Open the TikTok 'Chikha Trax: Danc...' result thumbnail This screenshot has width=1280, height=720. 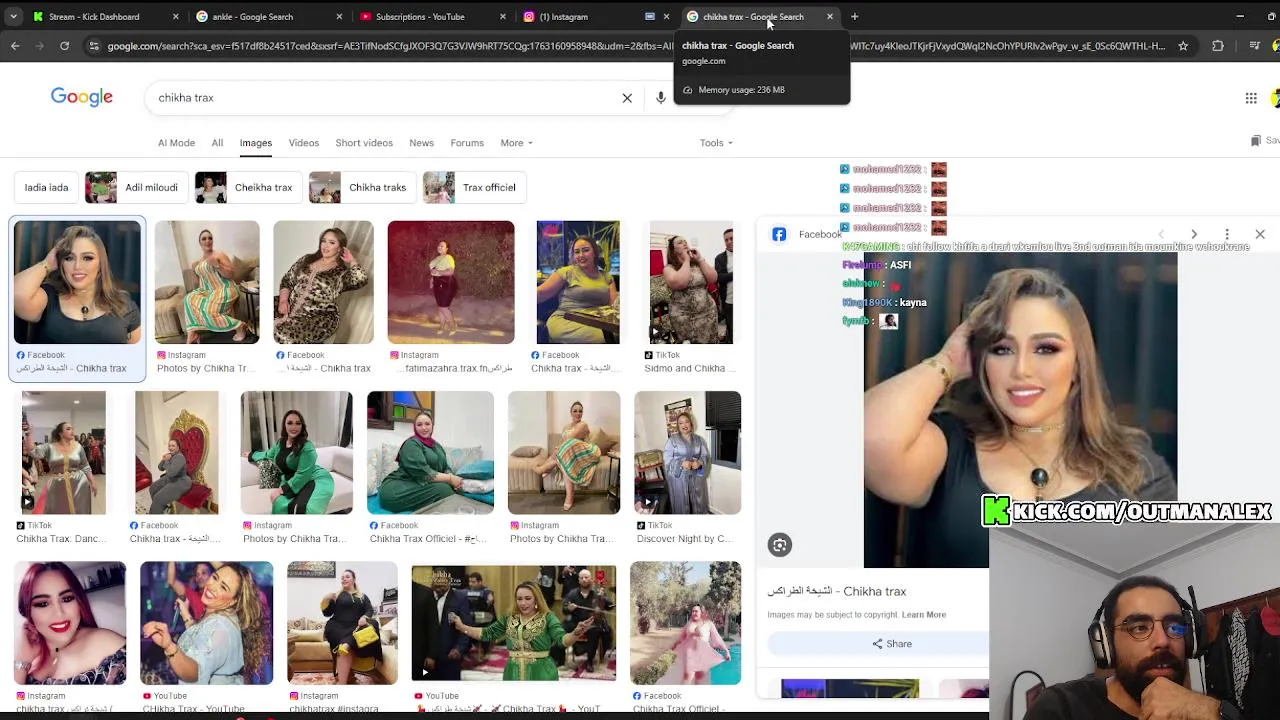pos(64,452)
